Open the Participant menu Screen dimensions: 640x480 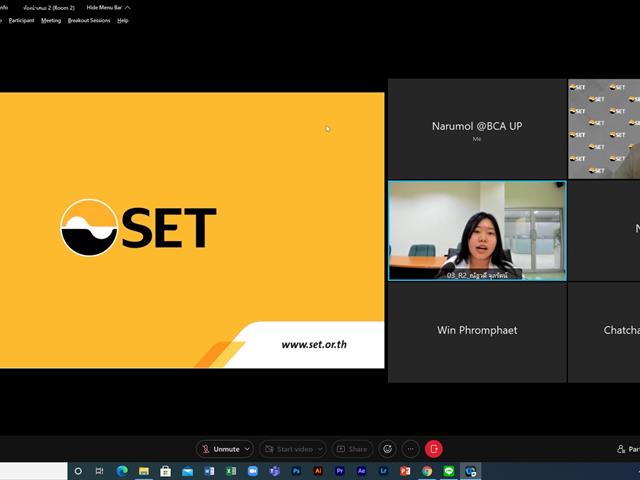[x=21, y=20]
